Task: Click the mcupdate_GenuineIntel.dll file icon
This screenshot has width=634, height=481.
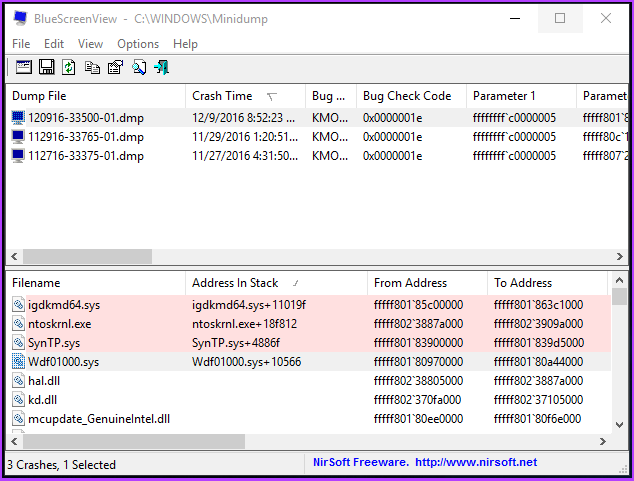Action: (x=18, y=418)
